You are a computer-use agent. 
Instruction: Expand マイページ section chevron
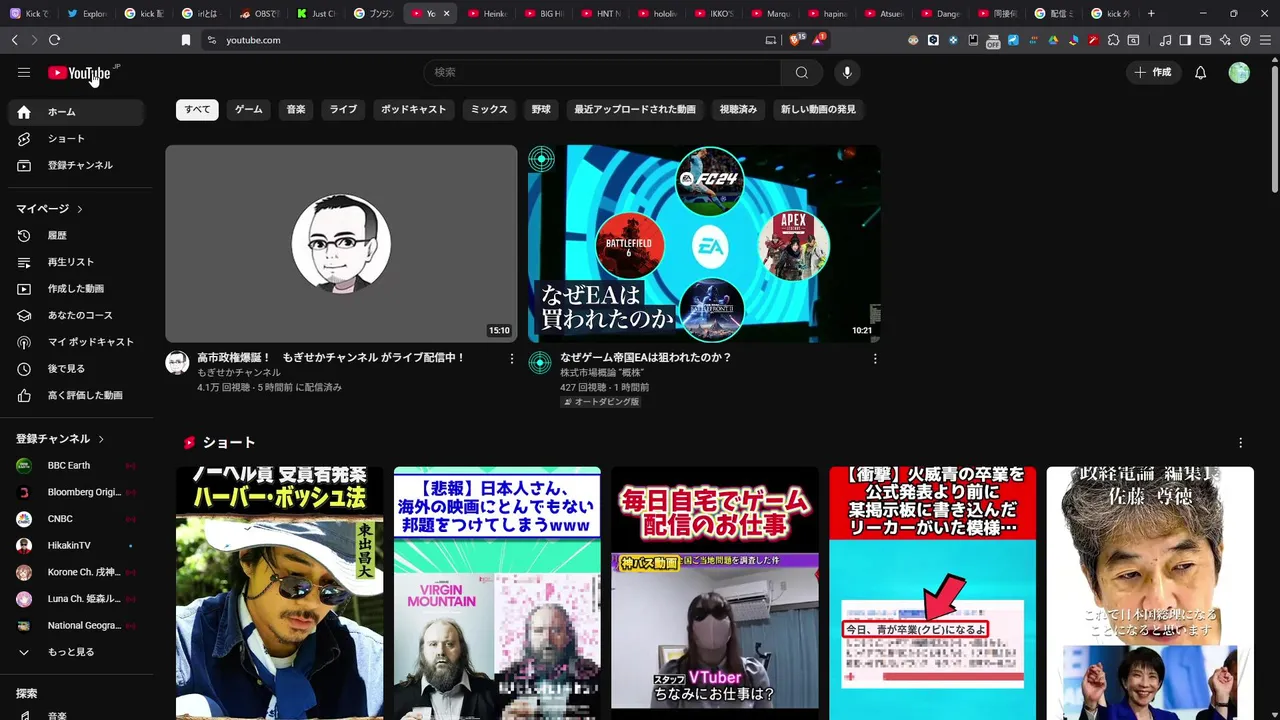[x=79, y=209]
